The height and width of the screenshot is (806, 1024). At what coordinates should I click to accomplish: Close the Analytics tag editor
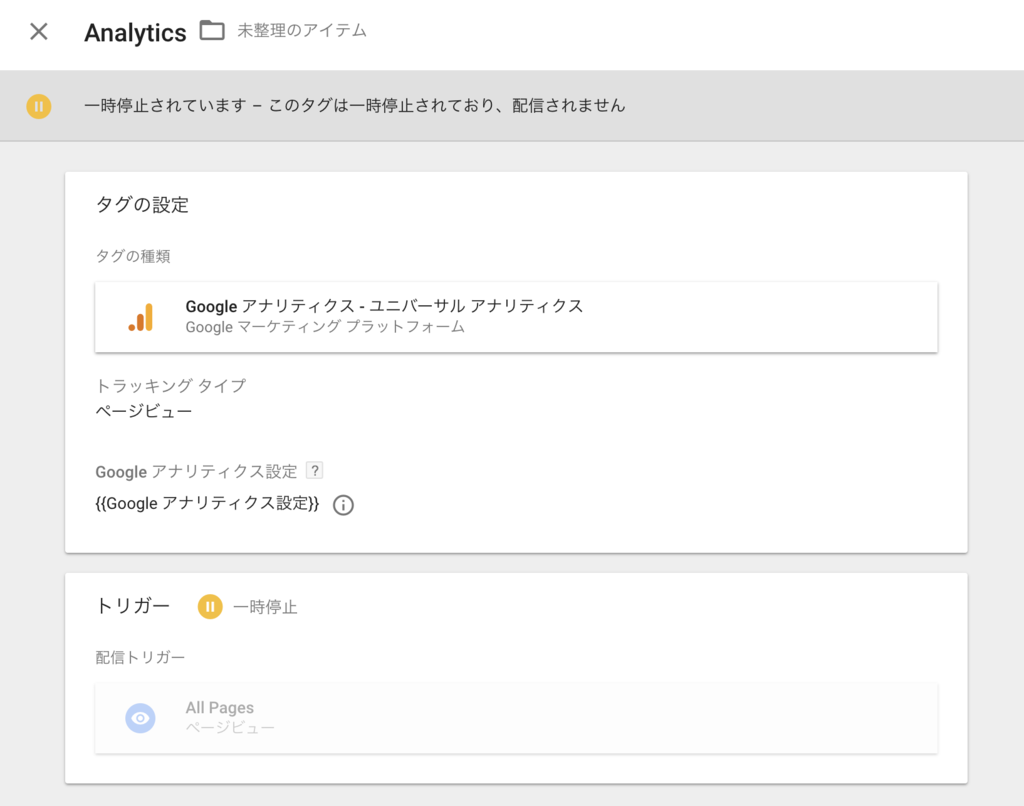coord(39,31)
